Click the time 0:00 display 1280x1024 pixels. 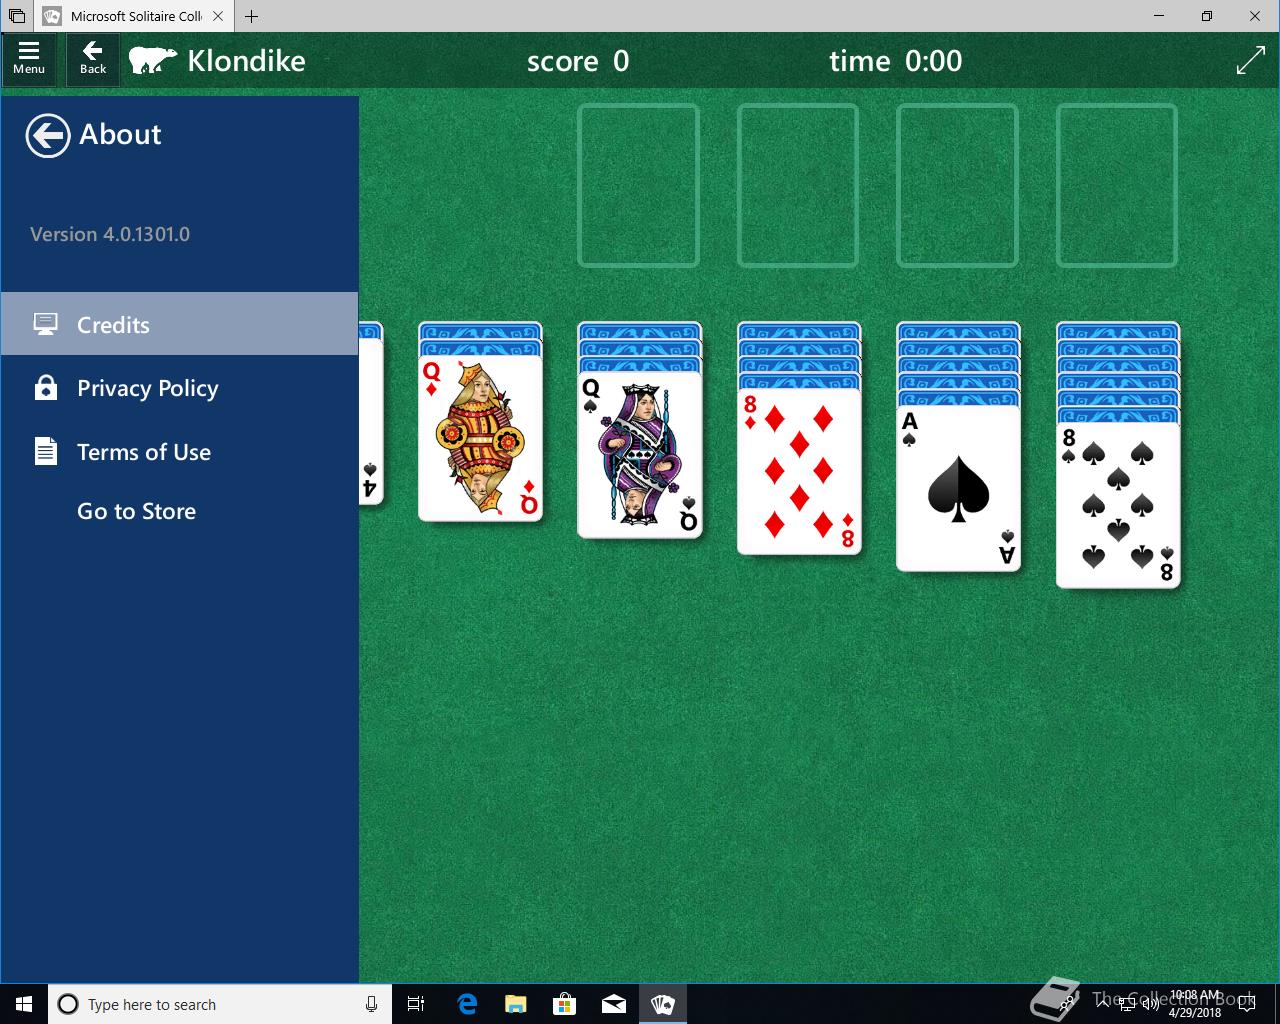click(896, 61)
